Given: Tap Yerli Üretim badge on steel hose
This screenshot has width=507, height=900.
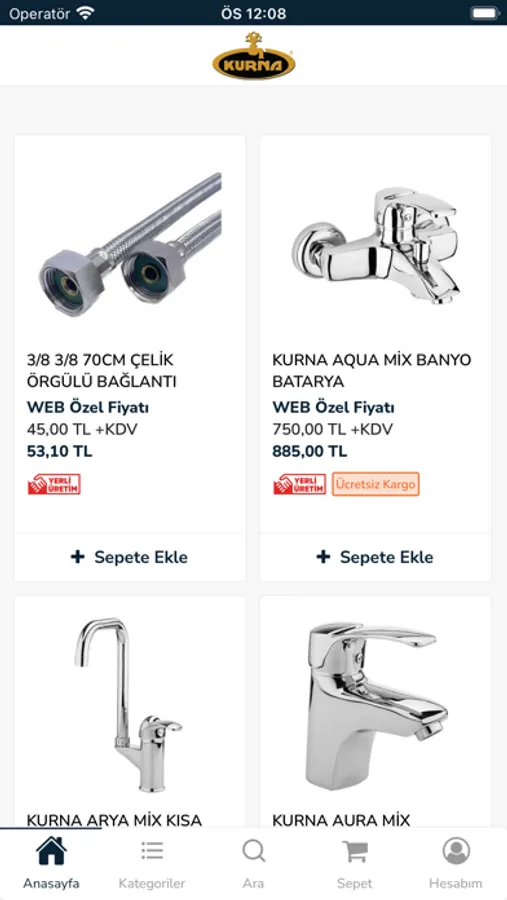Looking at the screenshot, I should click(54, 484).
